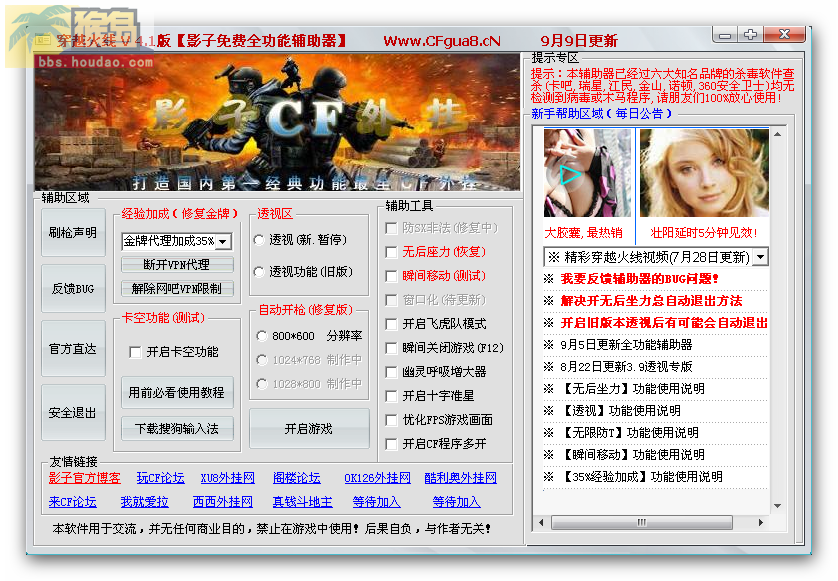
Task: Click the first 等待加入 link after 真钱斗地主
Action: [x=376, y=502]
